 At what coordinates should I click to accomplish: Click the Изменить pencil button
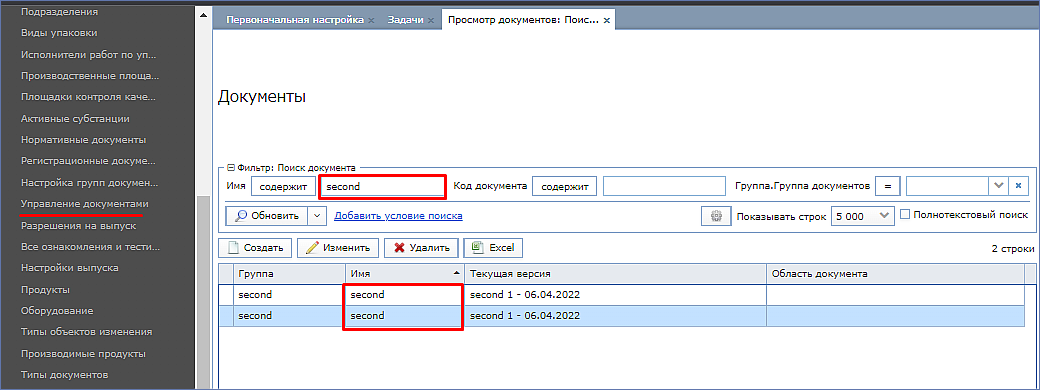[x=338, y=247]
